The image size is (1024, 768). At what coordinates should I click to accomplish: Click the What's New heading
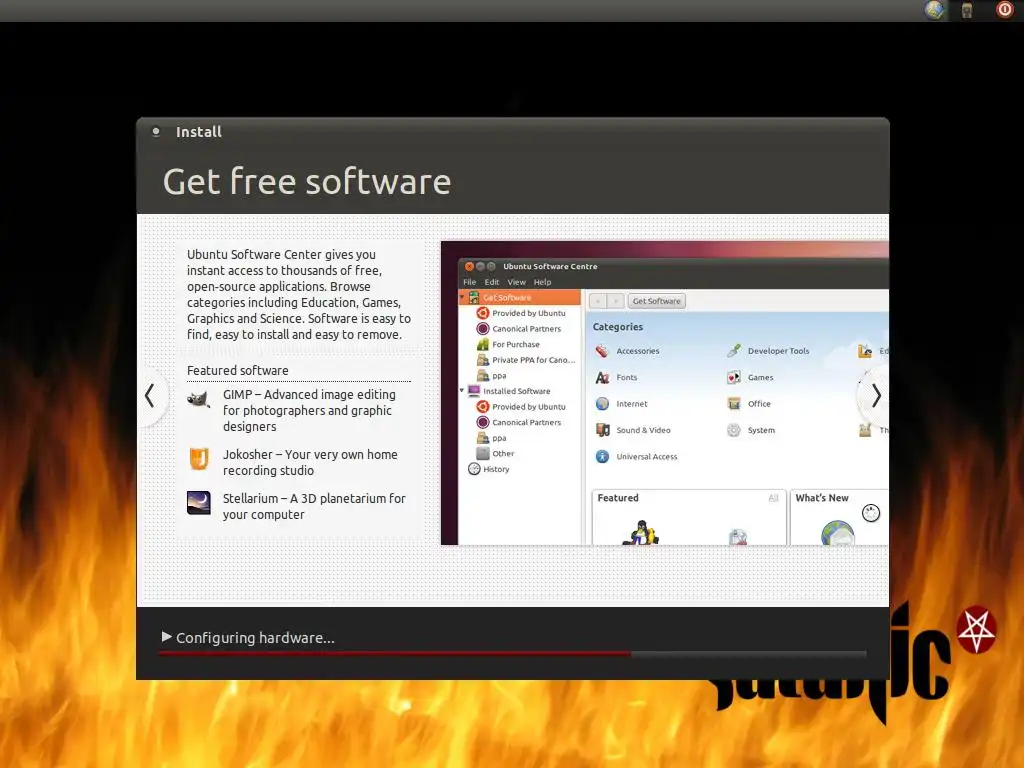click(822, 498)
